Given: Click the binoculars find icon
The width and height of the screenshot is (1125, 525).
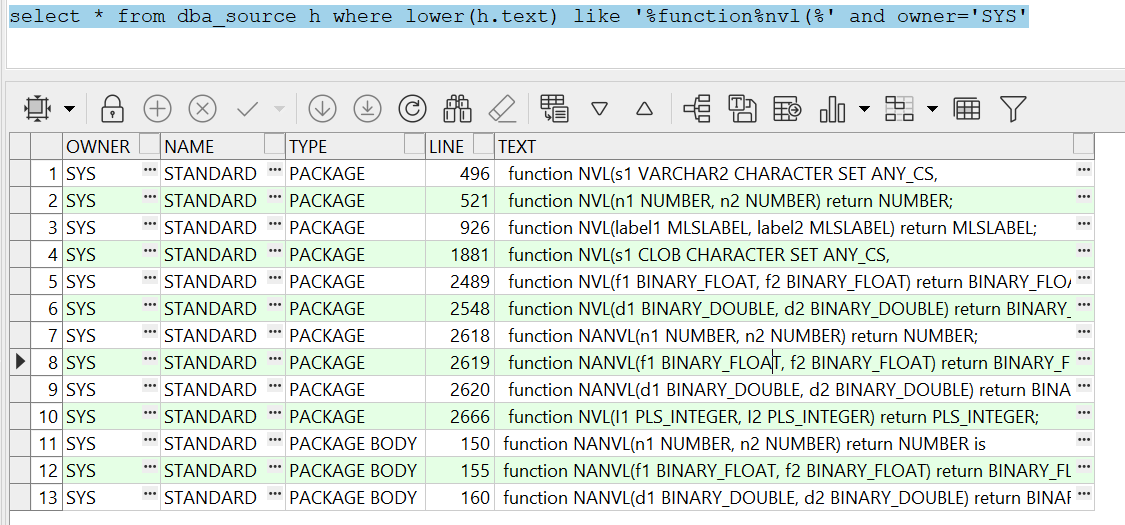Looking at the screenshot, I should (457, 109).
